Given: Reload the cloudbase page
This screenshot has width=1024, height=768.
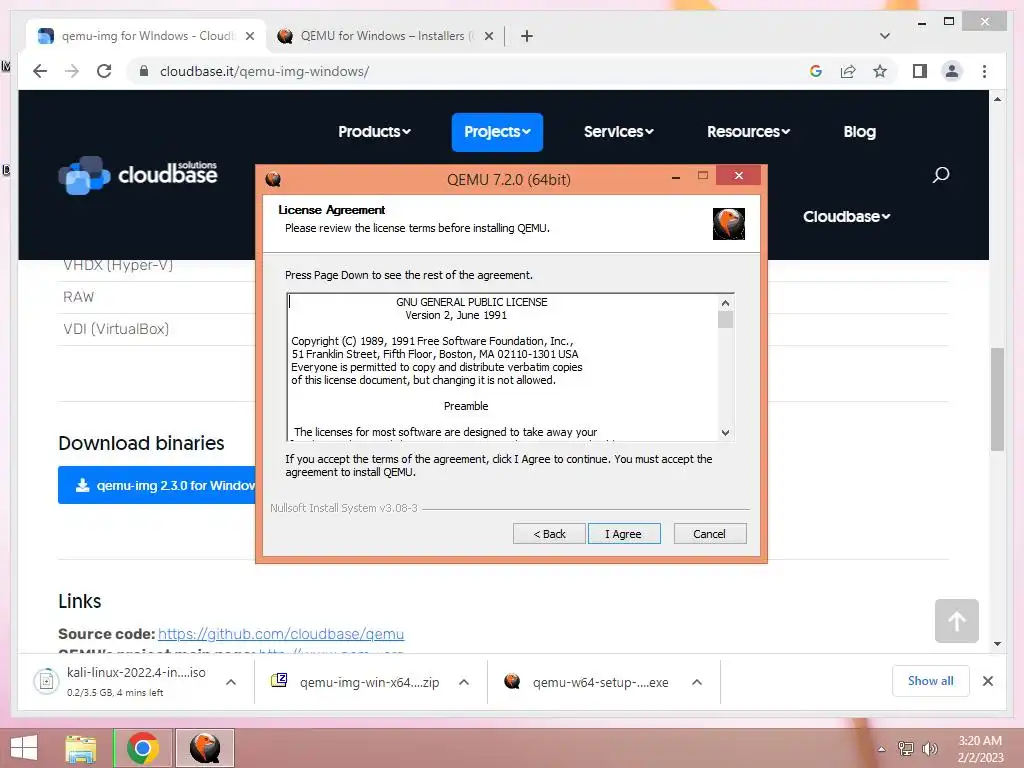Looking at the screenshot, I should point(104,71).
